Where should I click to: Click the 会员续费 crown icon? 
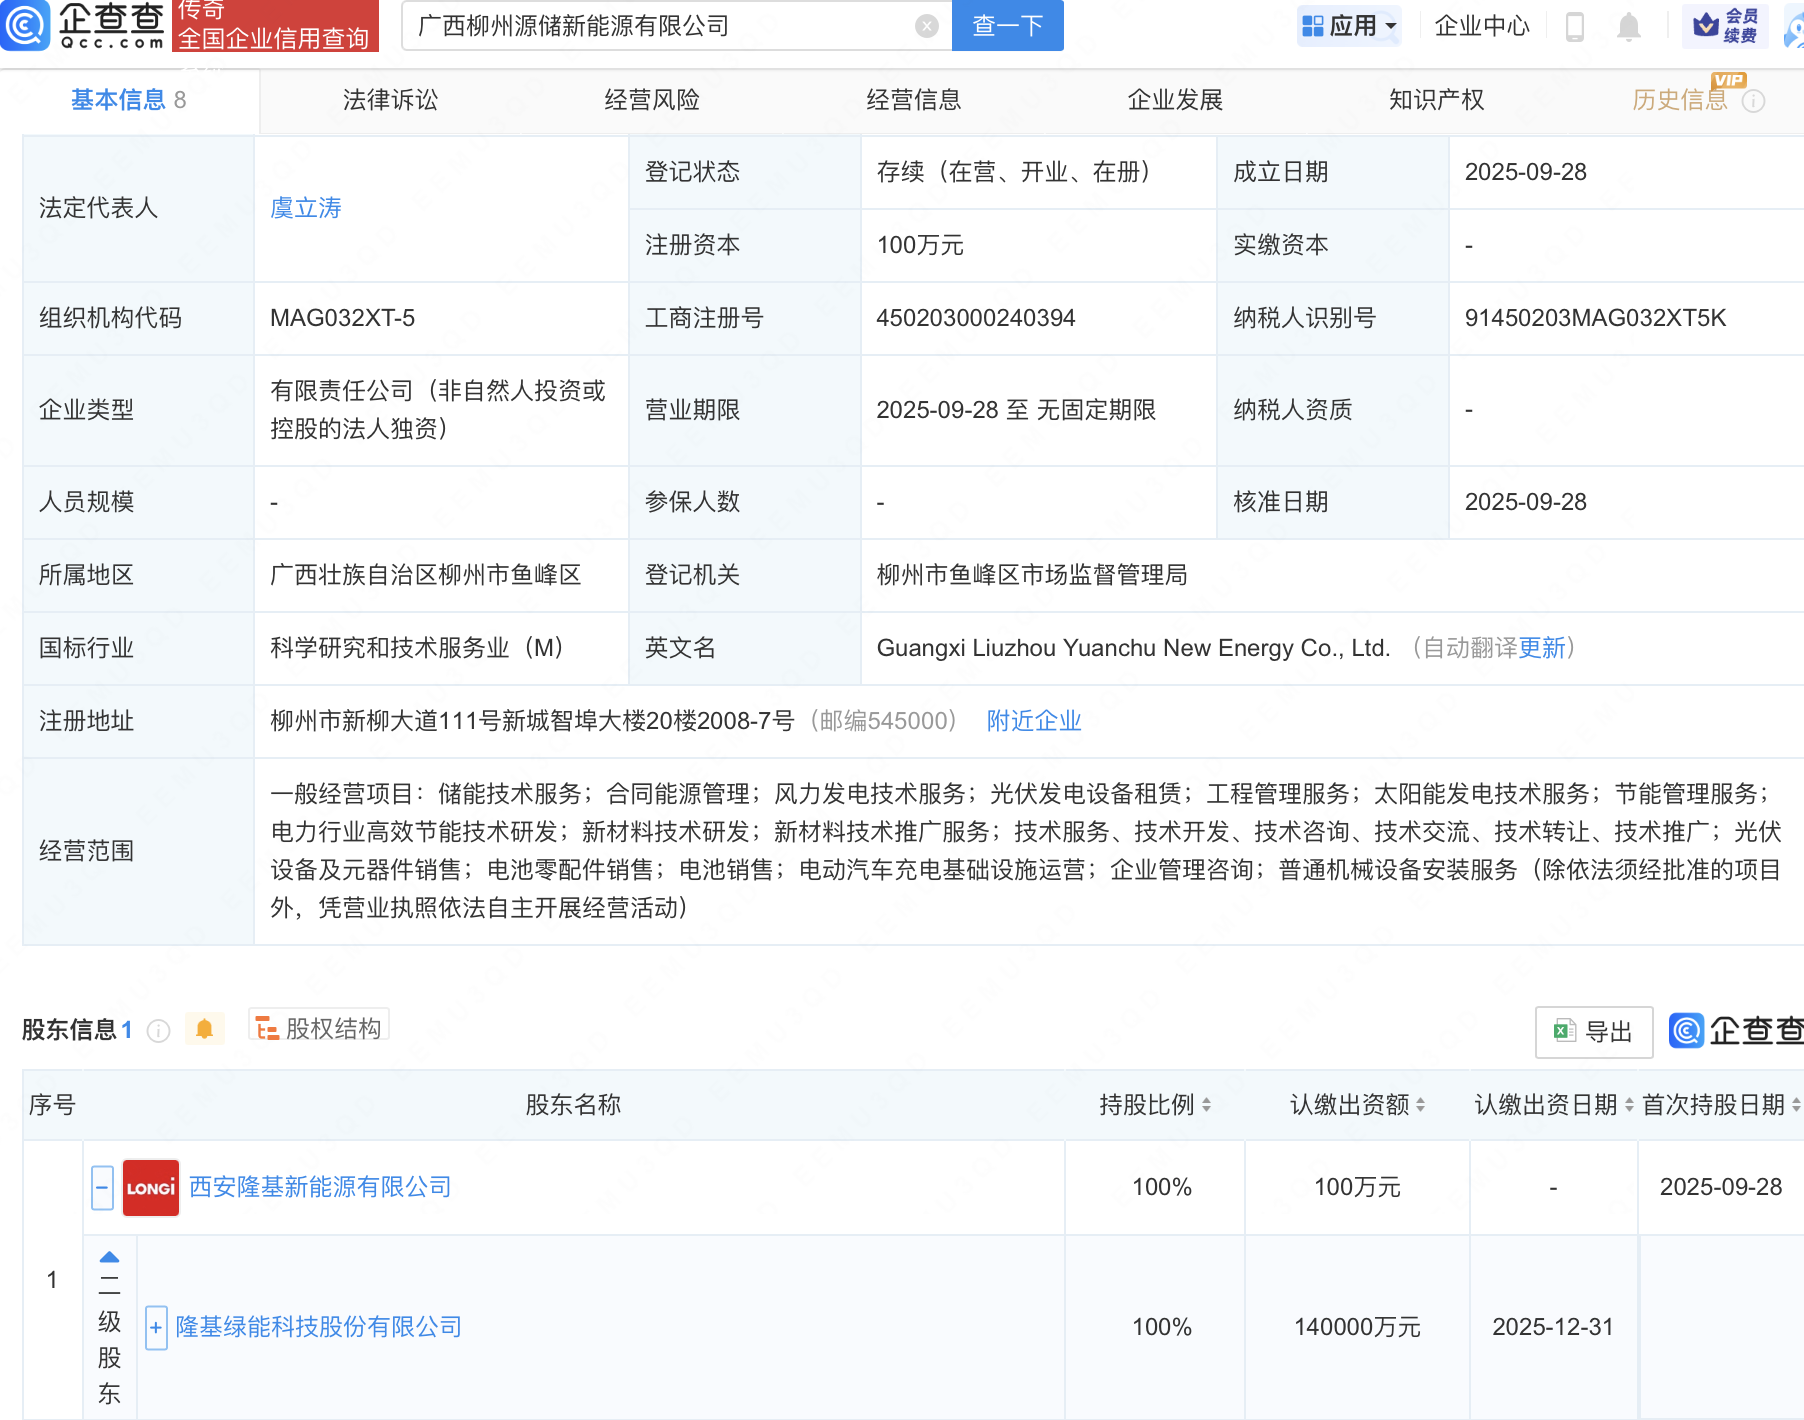(1706, 24)
